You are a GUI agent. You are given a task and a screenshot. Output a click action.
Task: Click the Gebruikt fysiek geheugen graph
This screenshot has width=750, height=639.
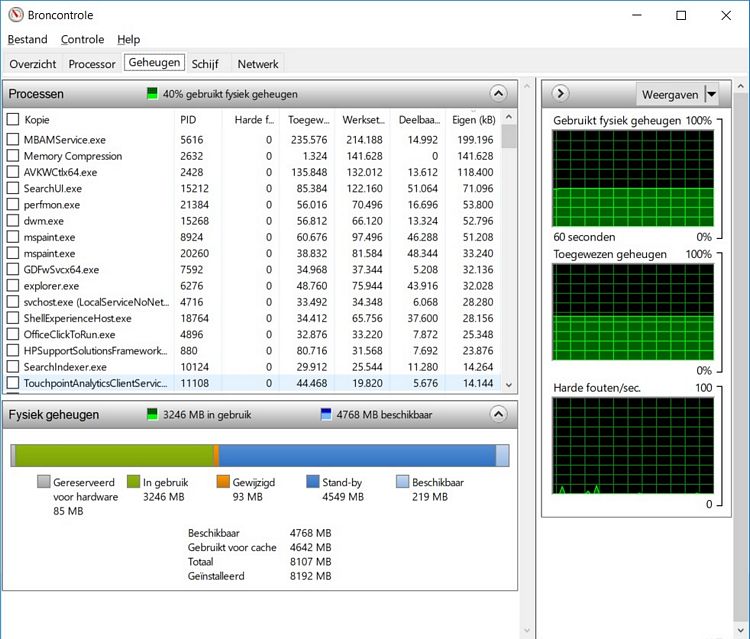coord(633,178)
